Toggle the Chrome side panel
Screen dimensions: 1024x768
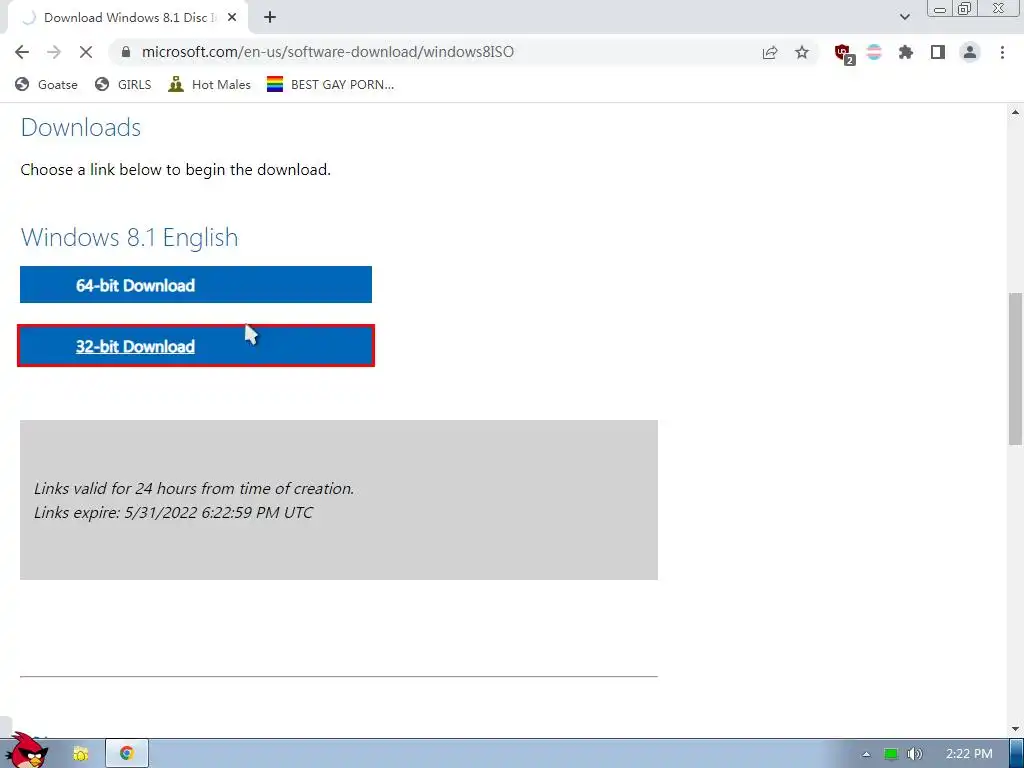[938, 52]
